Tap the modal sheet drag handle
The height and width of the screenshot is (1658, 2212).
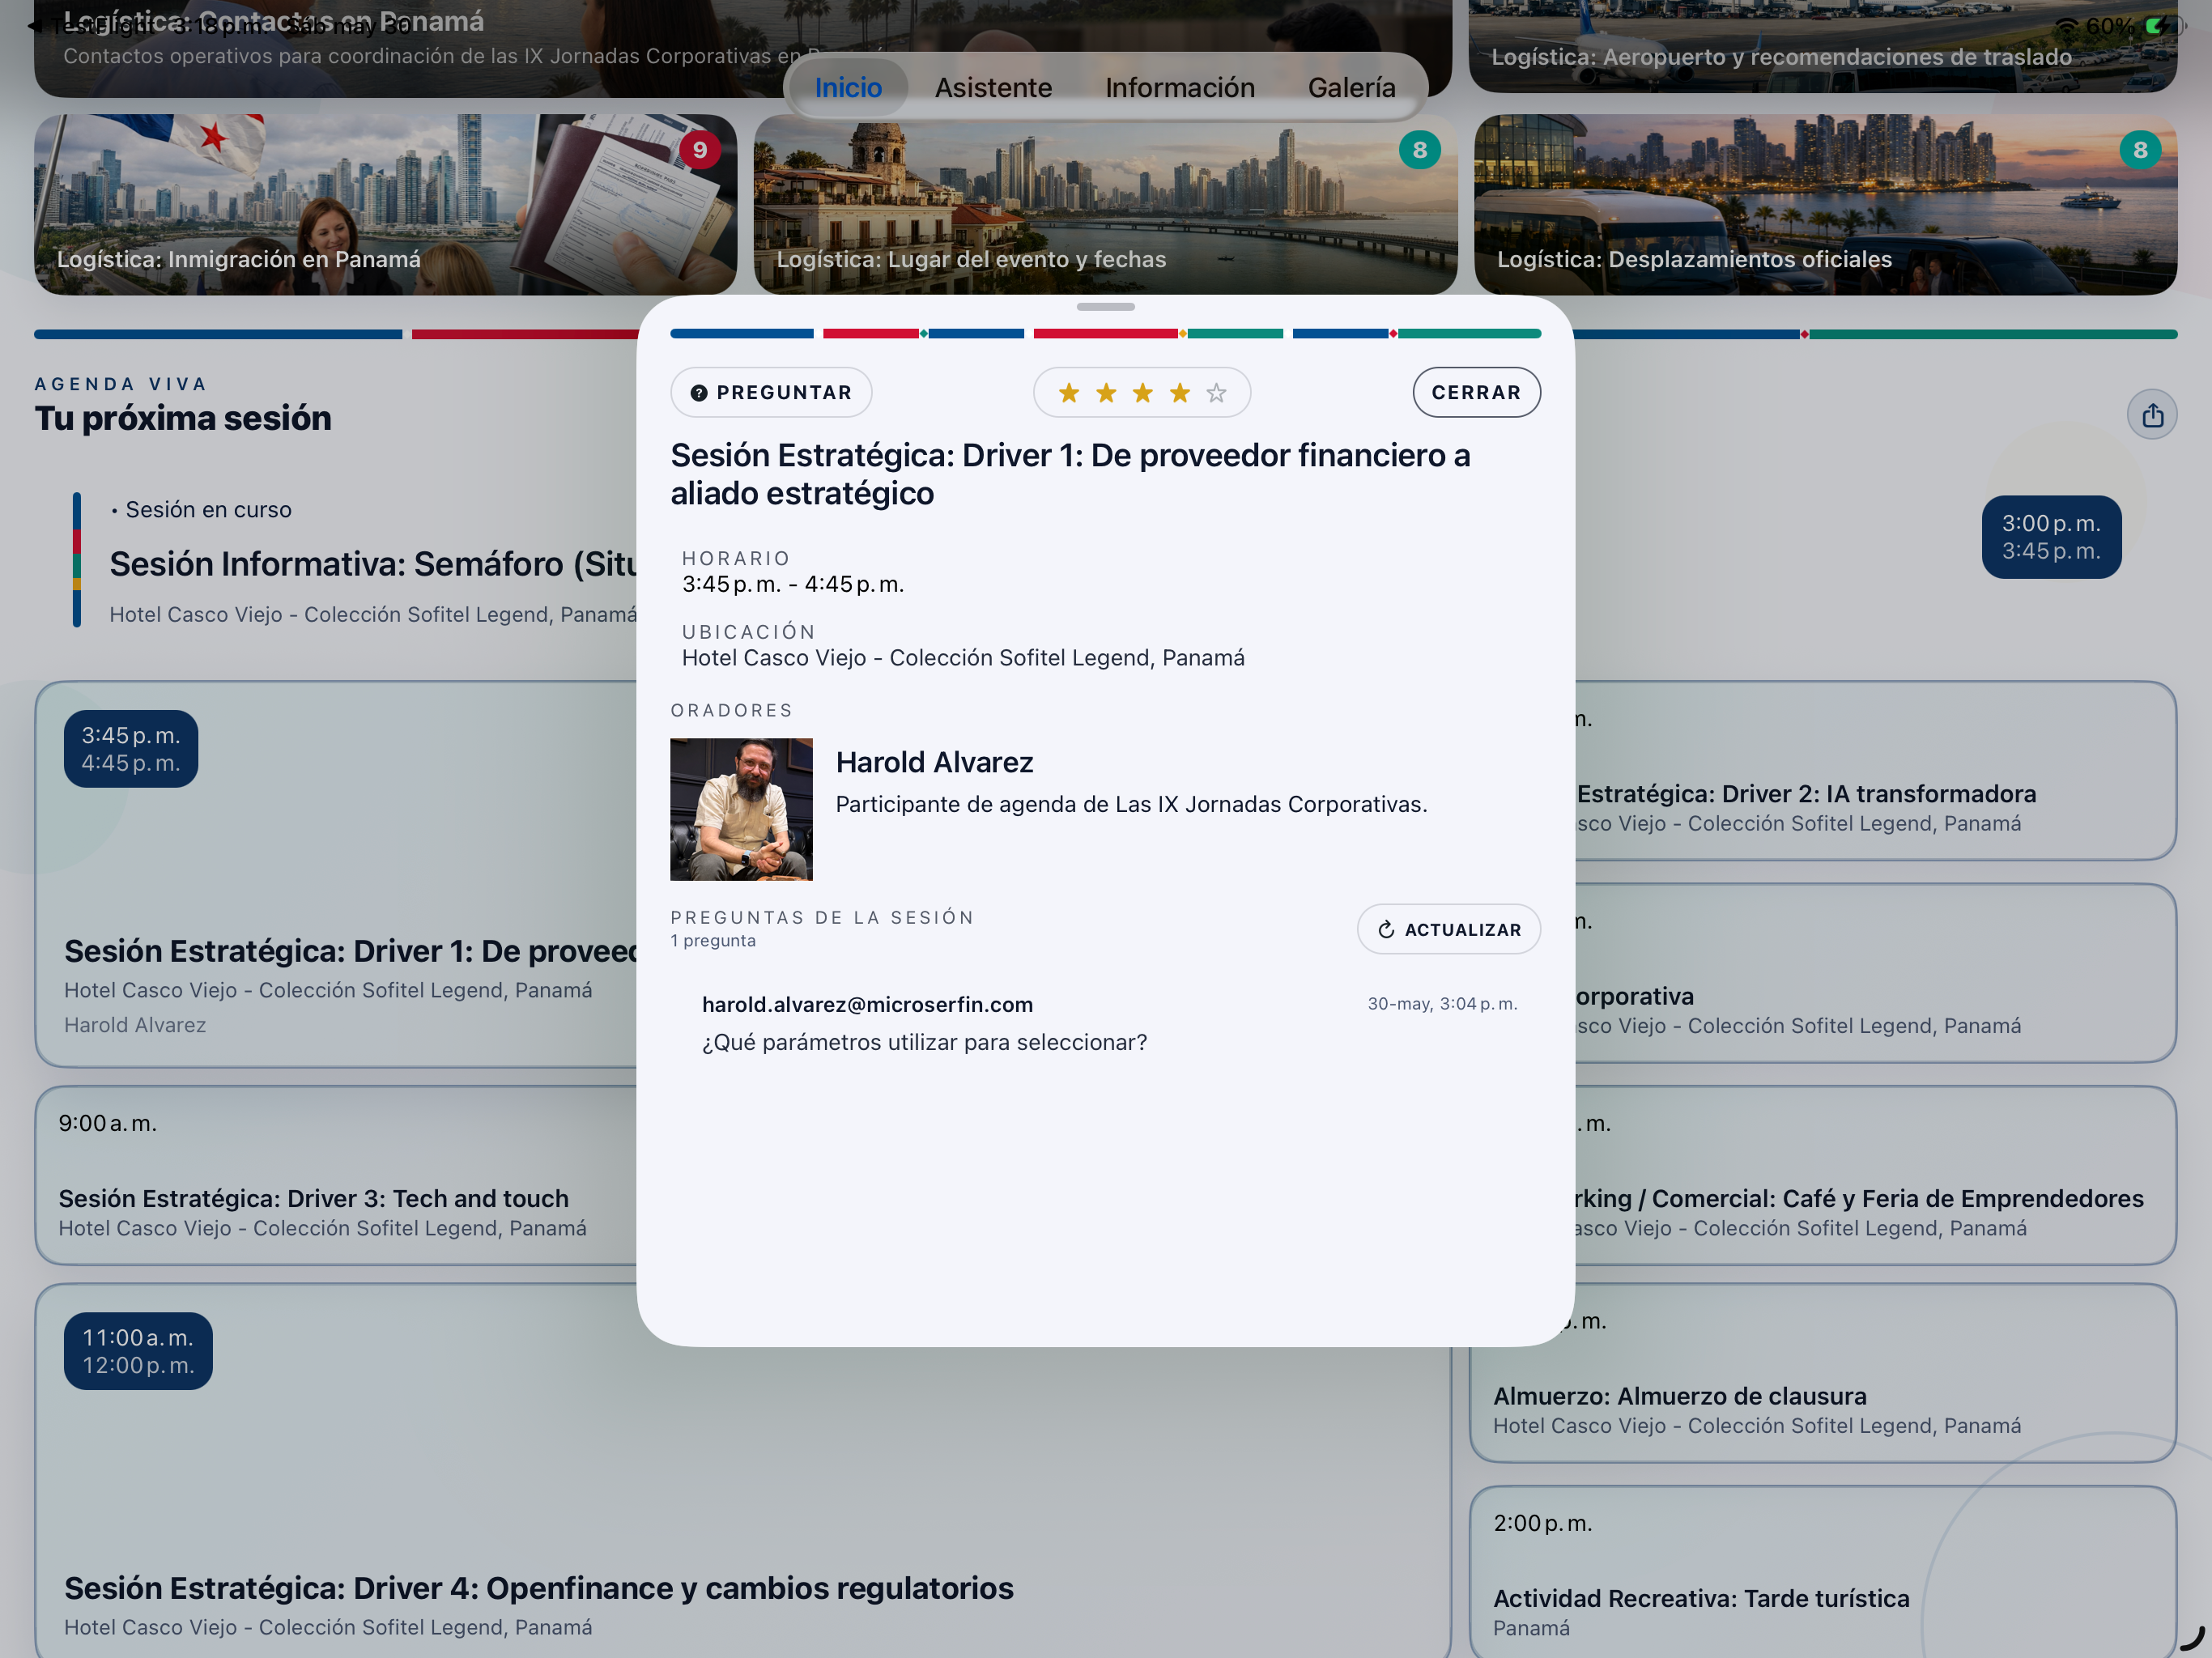click(1105, 307)
